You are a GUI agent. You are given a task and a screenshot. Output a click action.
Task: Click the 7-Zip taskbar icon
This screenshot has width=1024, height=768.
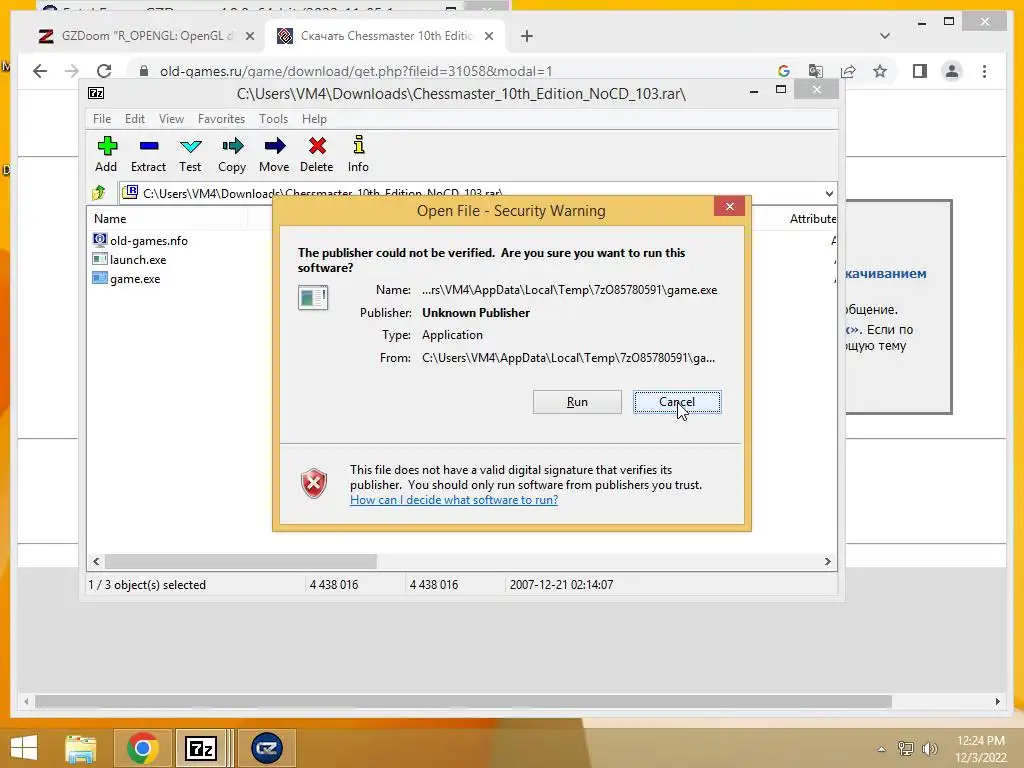coord(201,748)
